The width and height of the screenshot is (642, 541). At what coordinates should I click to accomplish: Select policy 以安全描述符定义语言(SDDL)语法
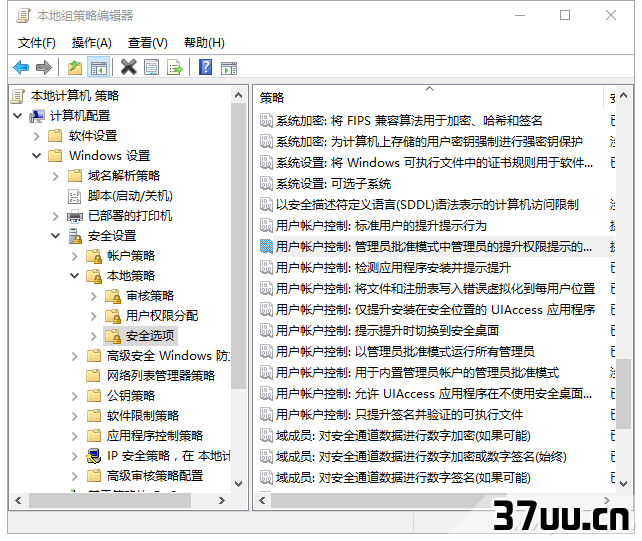coord(427,204)
